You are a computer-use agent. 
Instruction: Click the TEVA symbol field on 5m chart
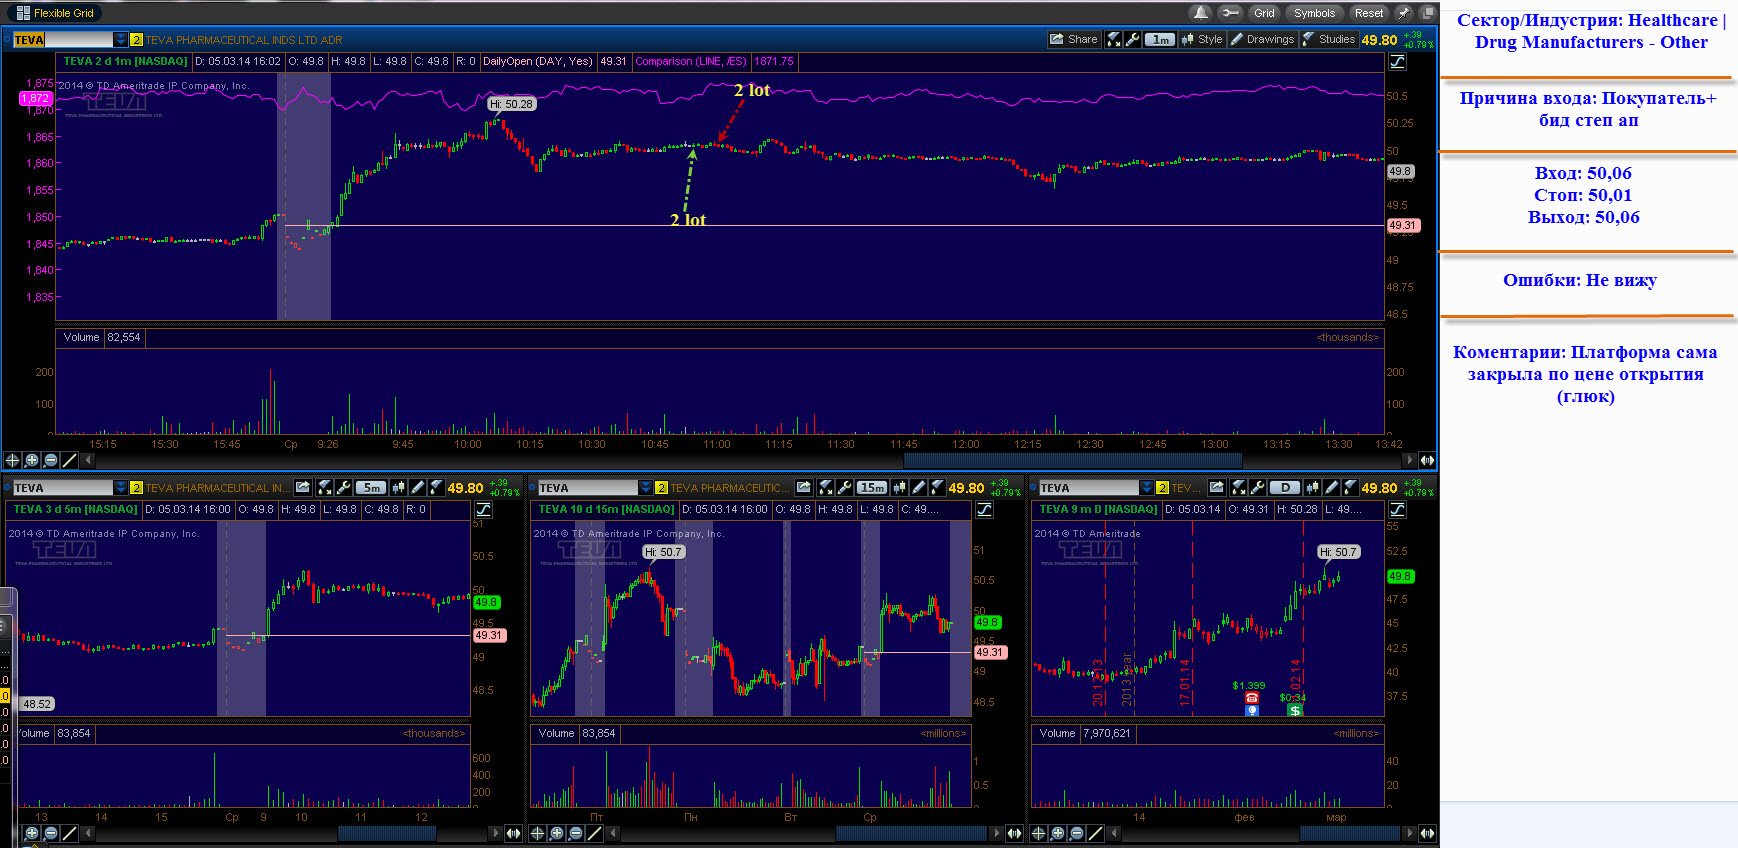[x=62, y=488]
